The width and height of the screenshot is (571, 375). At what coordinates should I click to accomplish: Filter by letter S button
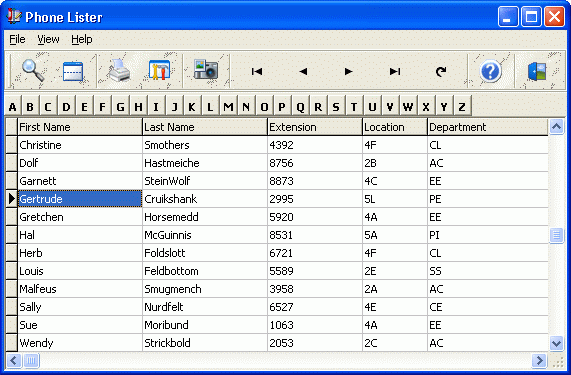click(336, 106)
